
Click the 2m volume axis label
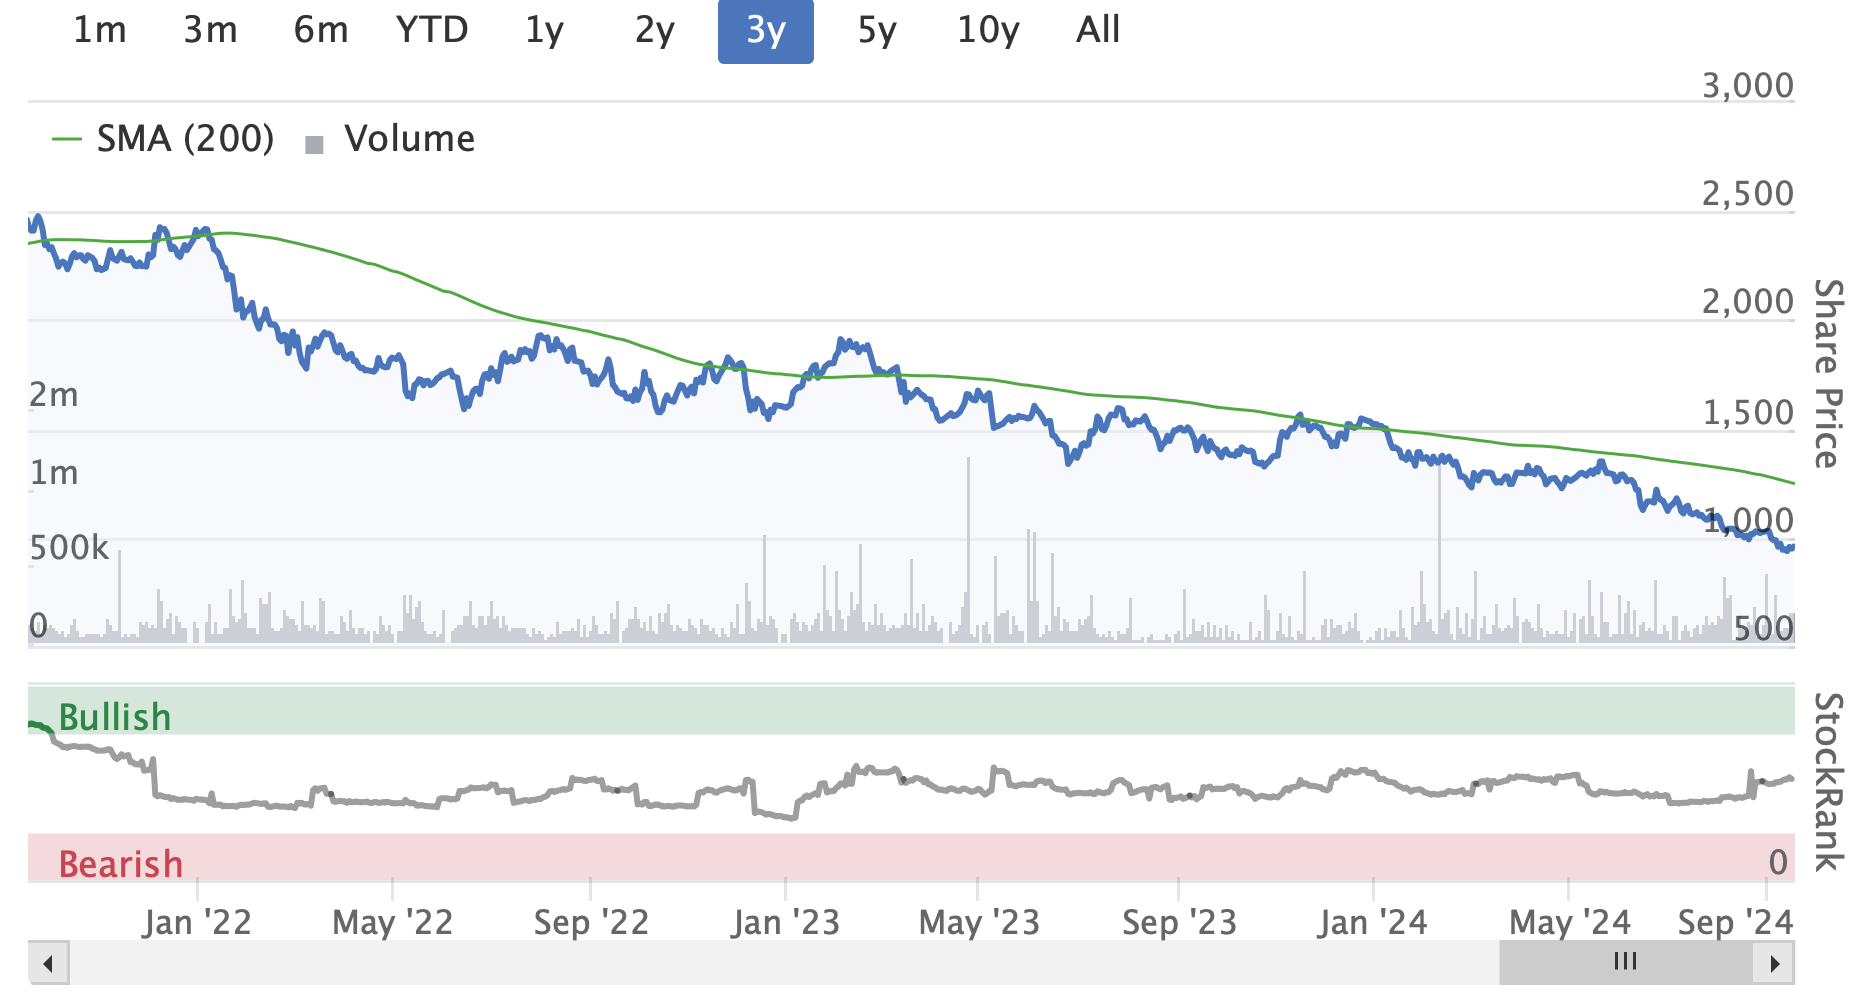pos(54,395)
